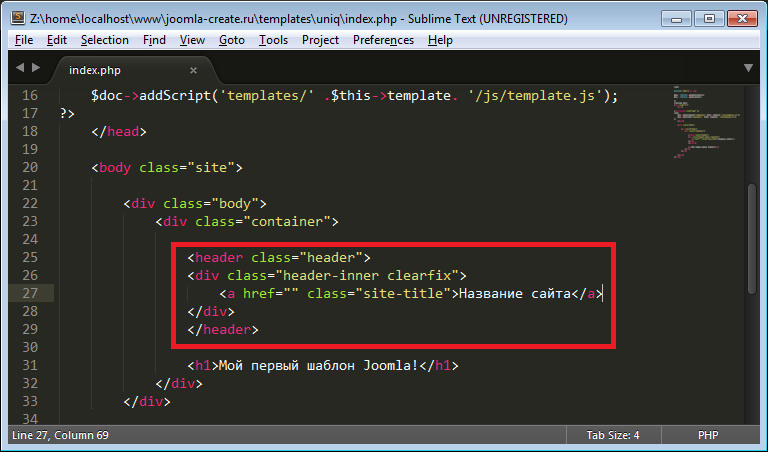The image size is (768, 452).
Task: Close the index.php tab
Action: click(x=194, y=70)
